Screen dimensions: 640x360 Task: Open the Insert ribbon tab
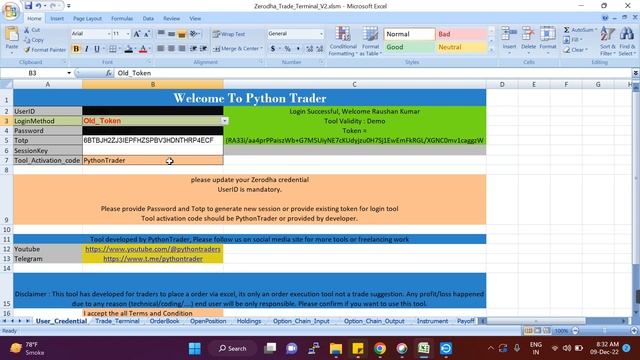(57, 18)
